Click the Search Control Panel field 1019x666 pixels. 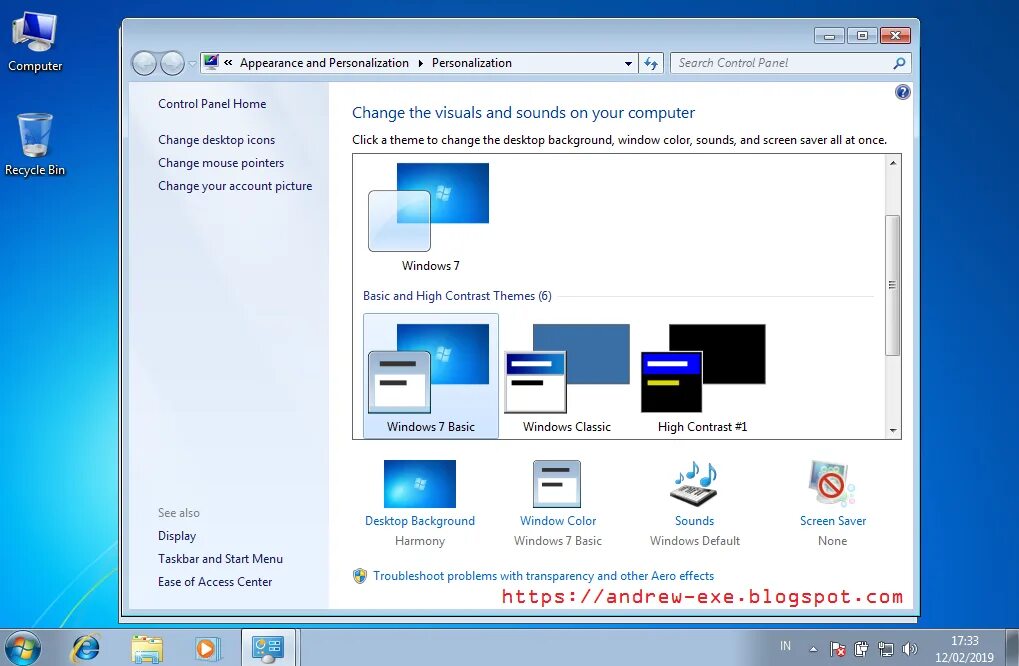pyautogui.click(x=790, y=63)
